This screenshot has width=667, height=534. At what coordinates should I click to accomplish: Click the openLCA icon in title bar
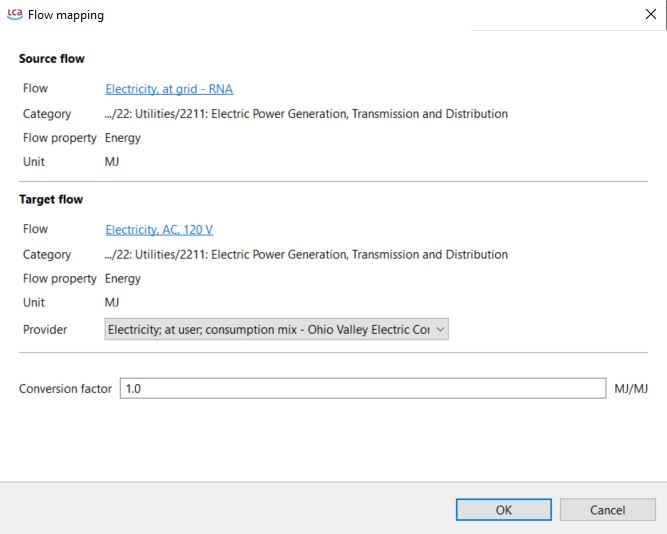(x=14, y=15)
